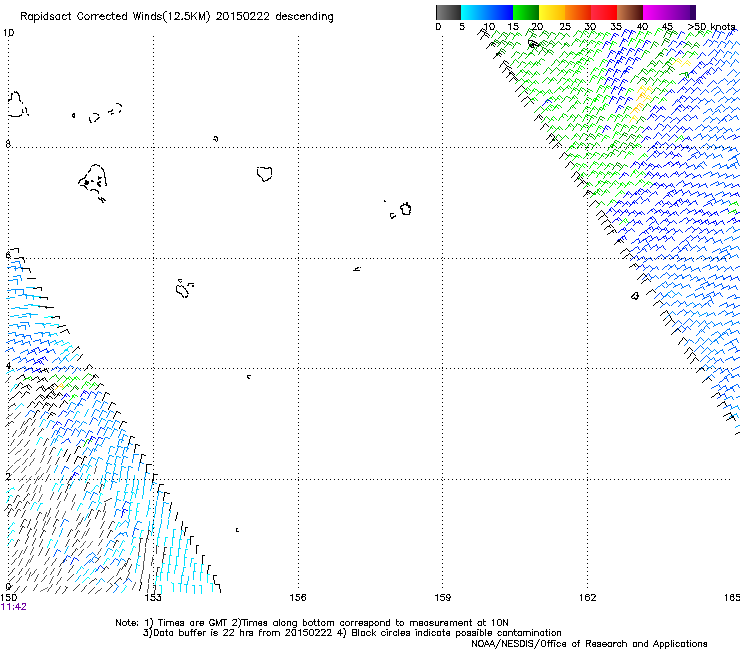Click the large lagoon island outline near 152E, 7N
The width and height of the screenshot is (740, 650).
click(93, 183)
